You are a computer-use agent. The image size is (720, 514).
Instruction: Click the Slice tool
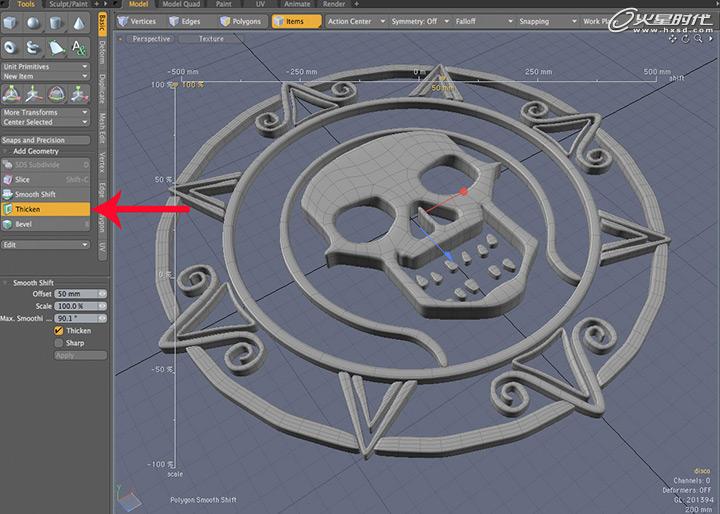click(x=45, y=180)
